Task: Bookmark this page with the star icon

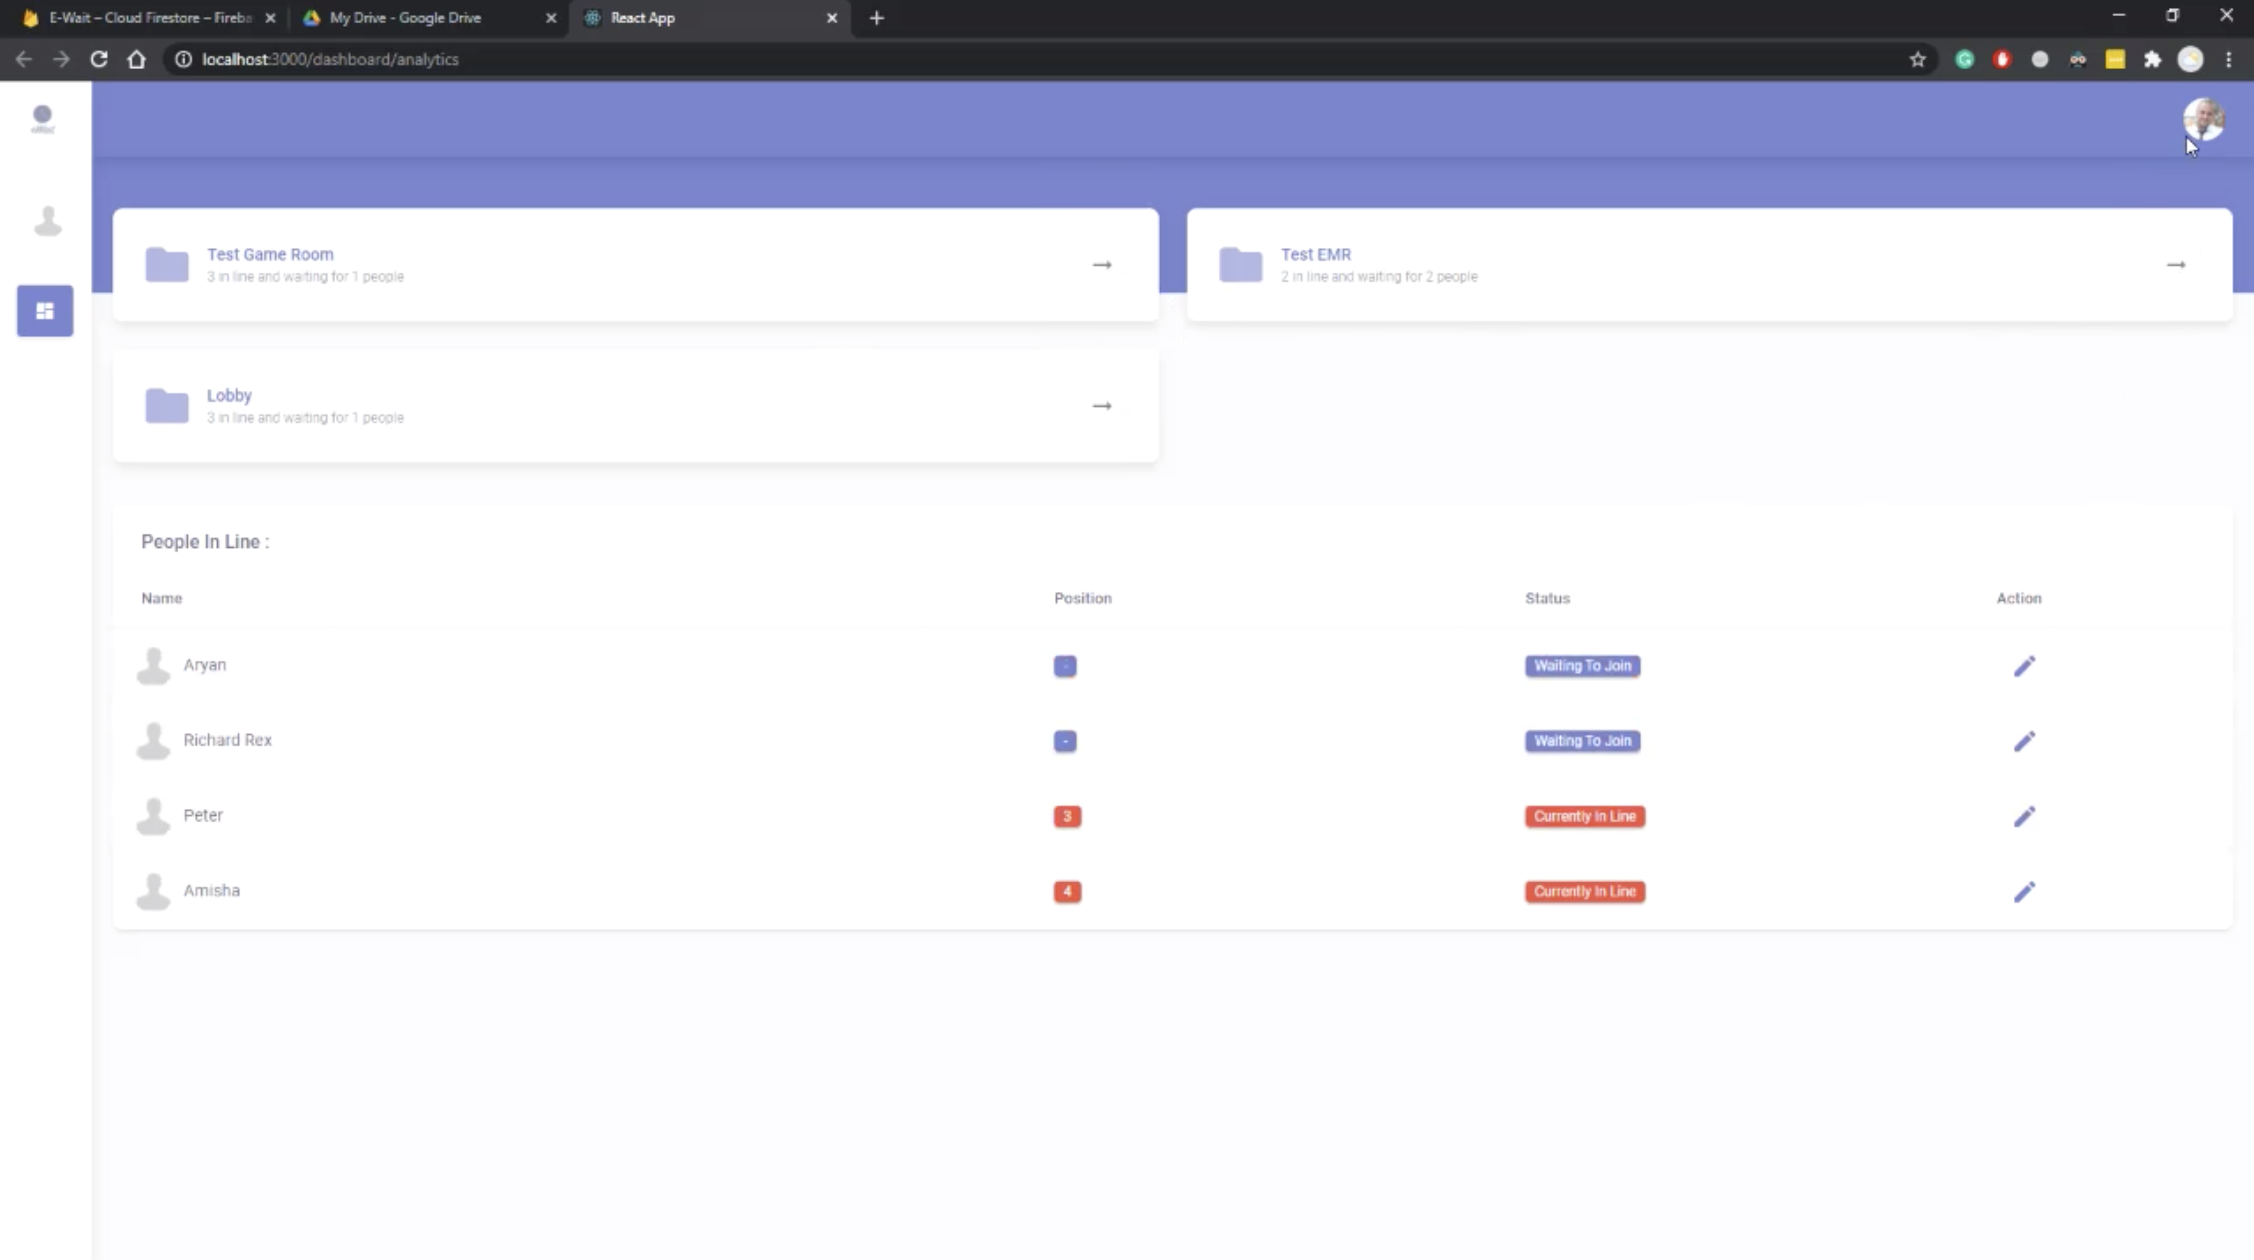Action: (1917, 59)
